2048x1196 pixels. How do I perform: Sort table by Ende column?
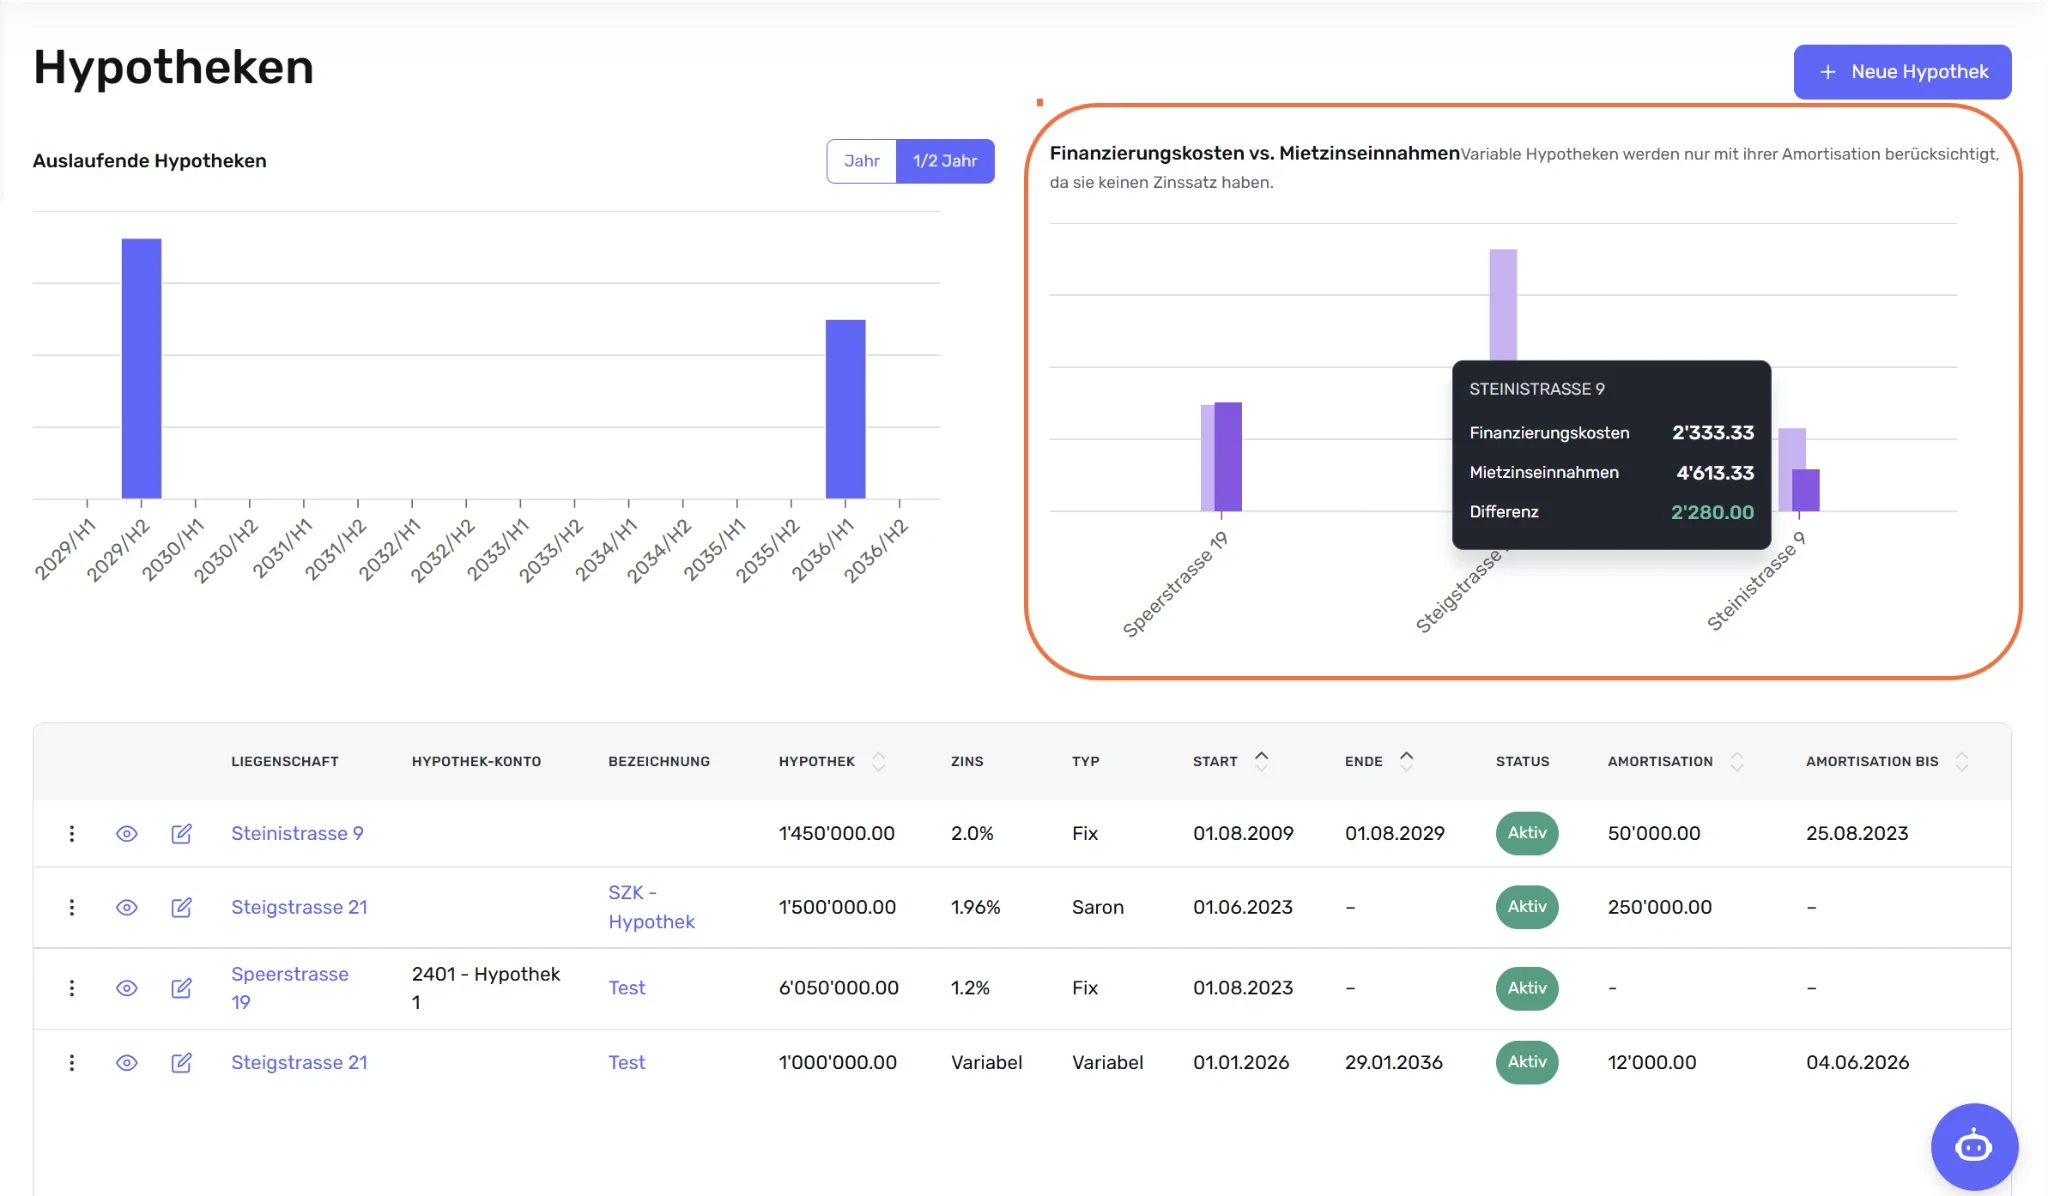[1406, 761]
